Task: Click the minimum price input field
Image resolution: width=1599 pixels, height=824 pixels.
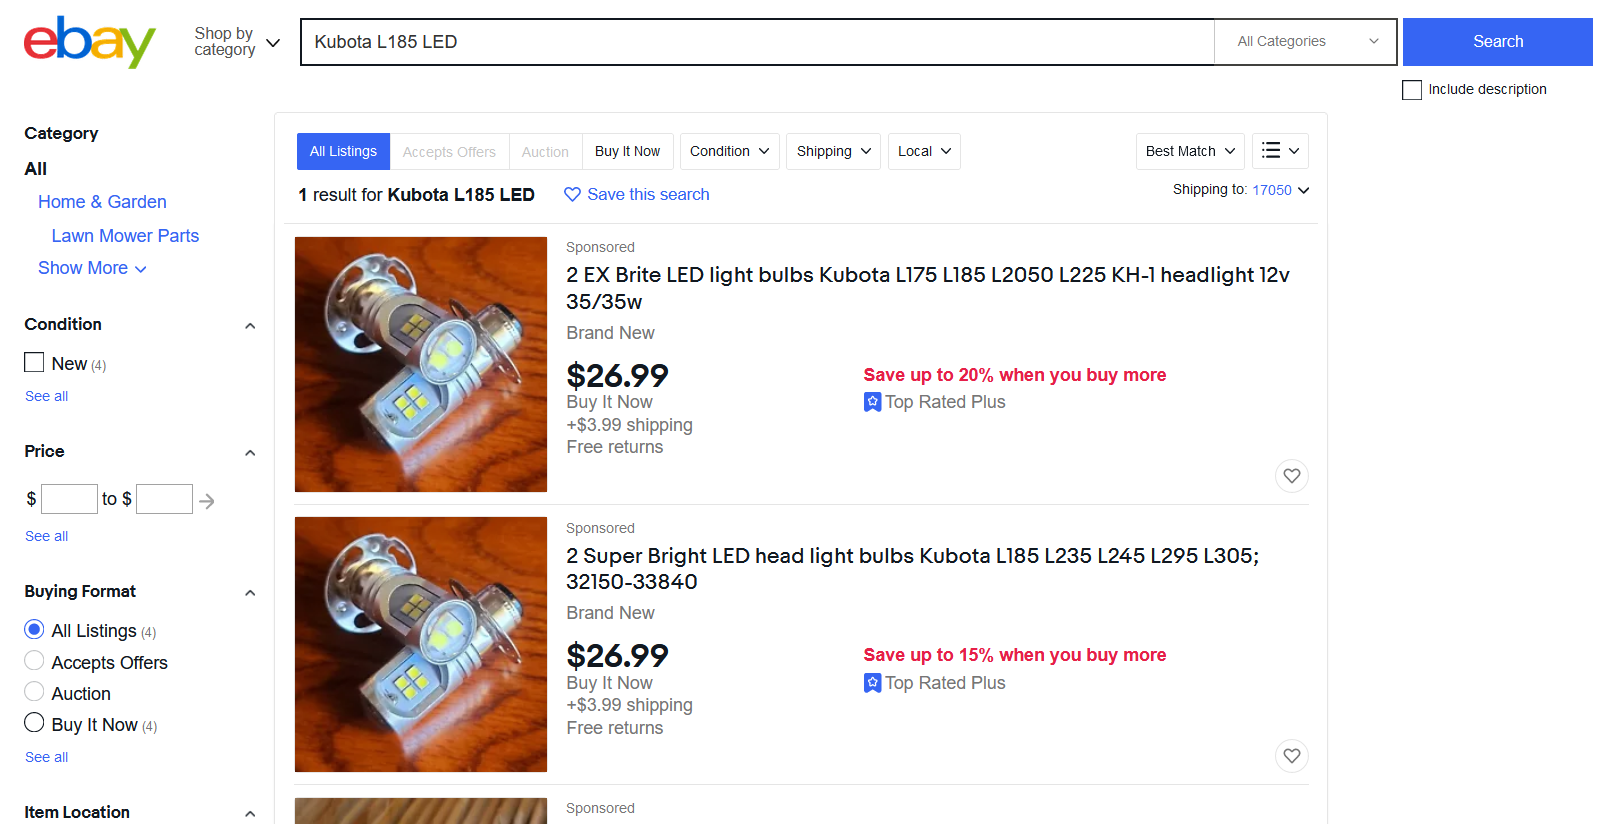Action: [69, 499]
